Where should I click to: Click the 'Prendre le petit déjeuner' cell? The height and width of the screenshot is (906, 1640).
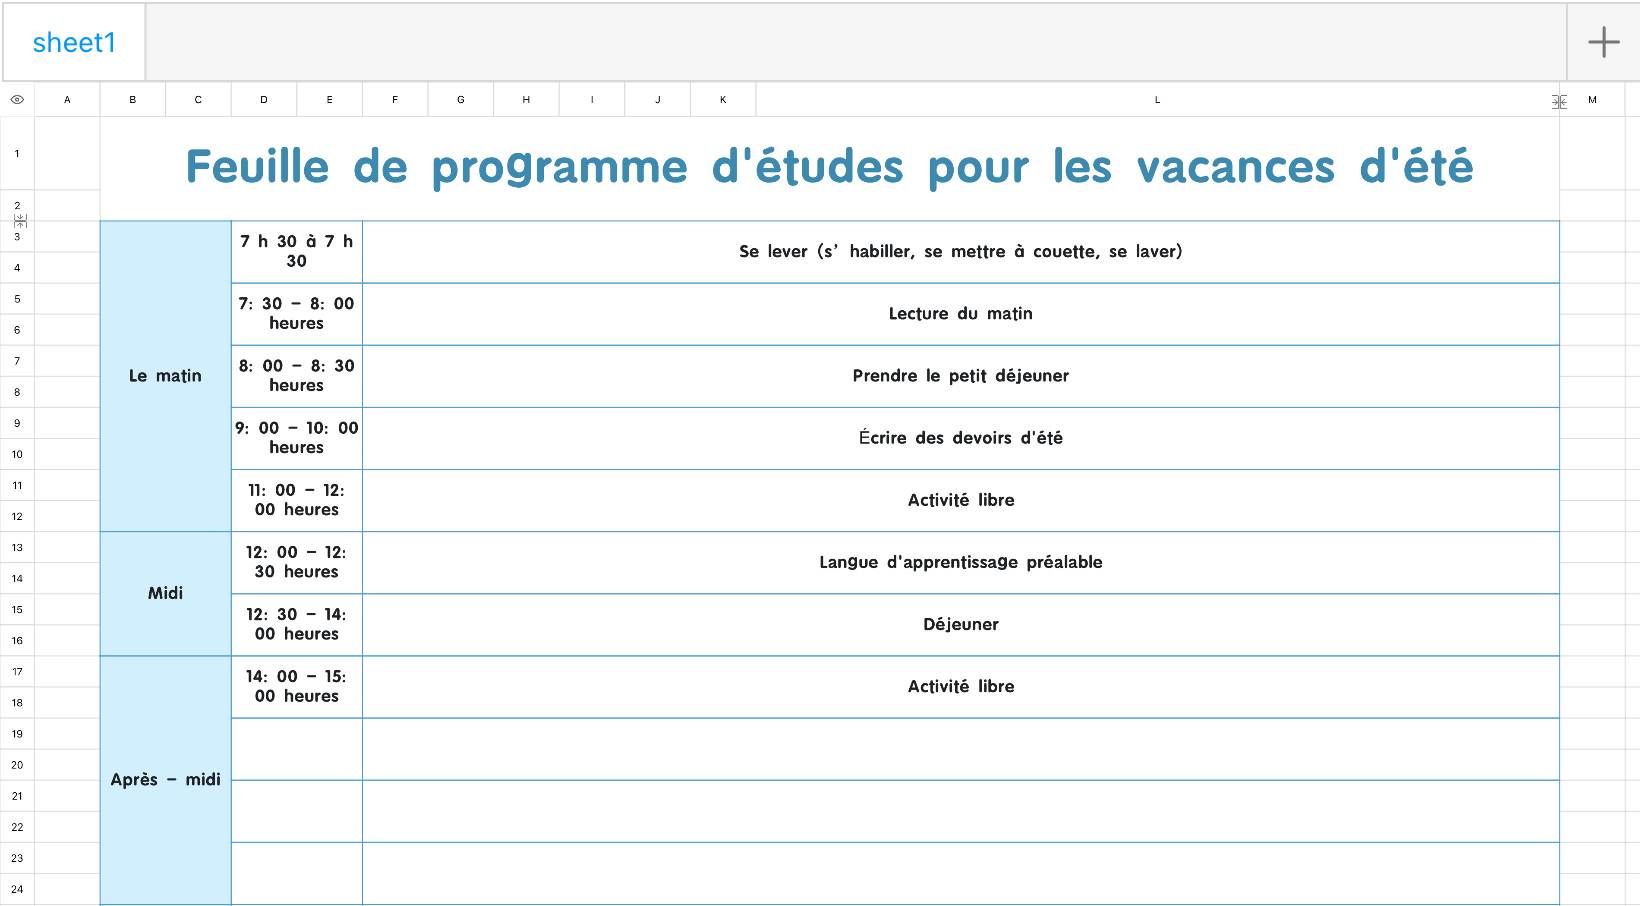(x=961, y=376)
